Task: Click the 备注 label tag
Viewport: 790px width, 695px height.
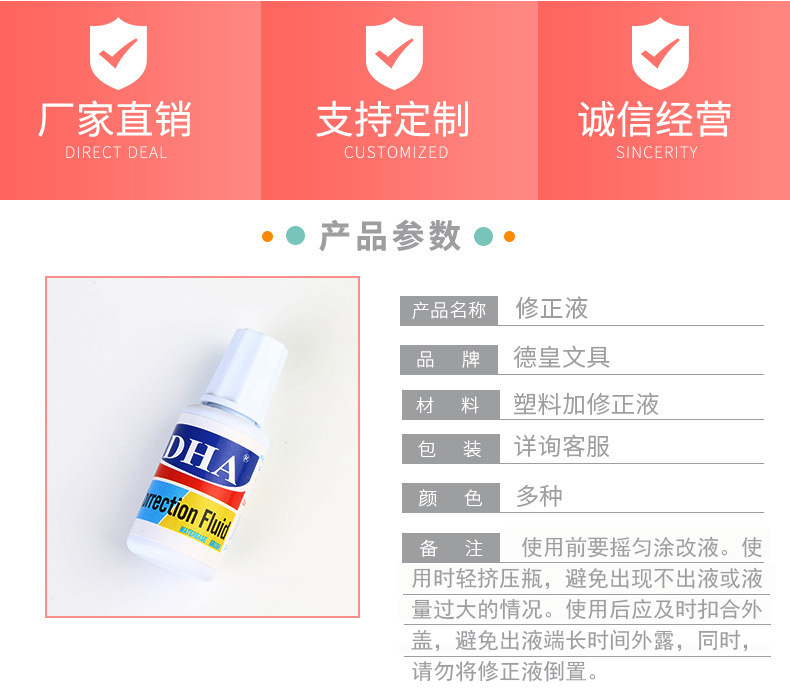Action: click(x=450, y=548)
